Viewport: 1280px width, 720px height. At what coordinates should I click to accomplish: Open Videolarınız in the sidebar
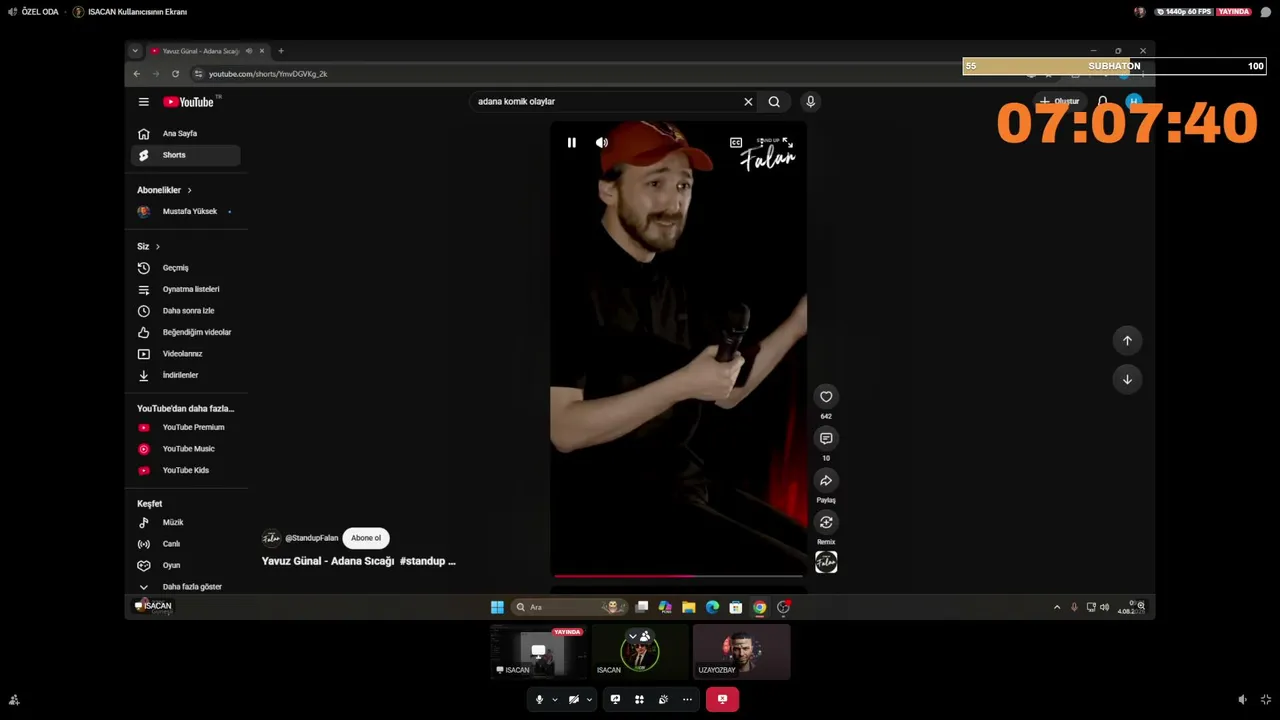(x=186, y=354)
